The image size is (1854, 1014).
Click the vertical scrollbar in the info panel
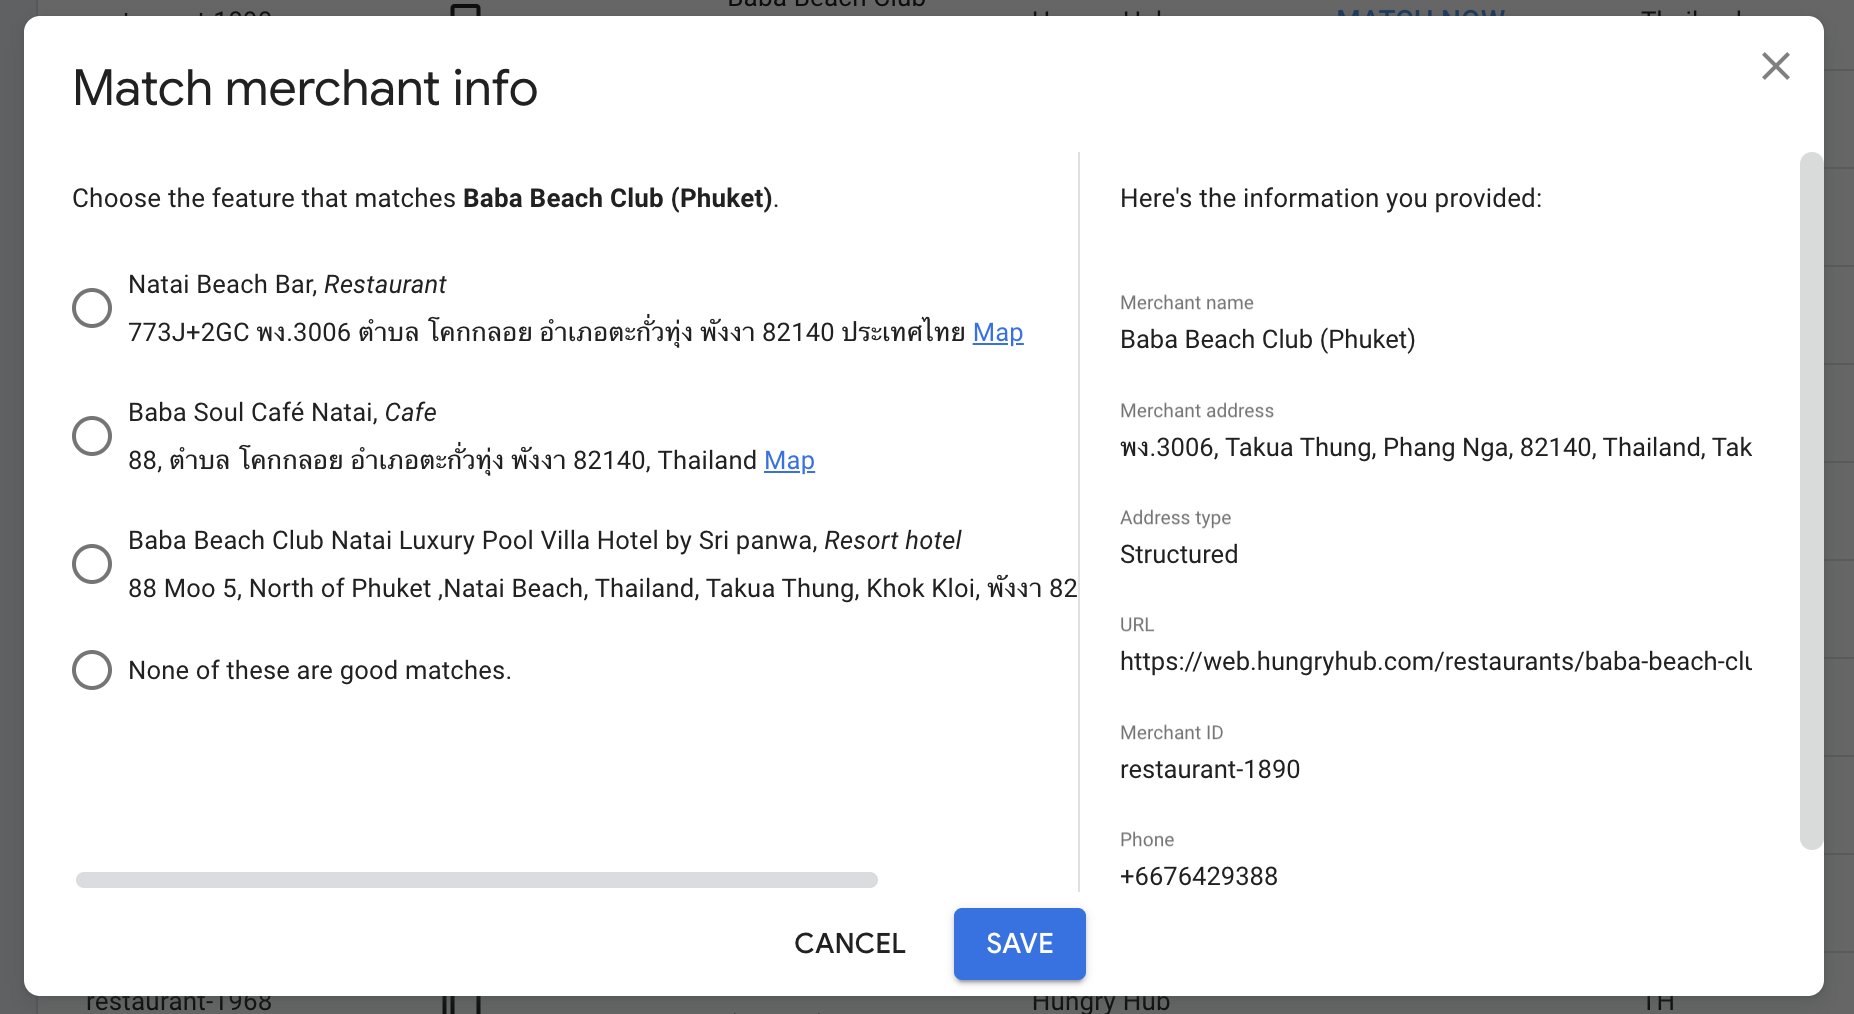1810,500
